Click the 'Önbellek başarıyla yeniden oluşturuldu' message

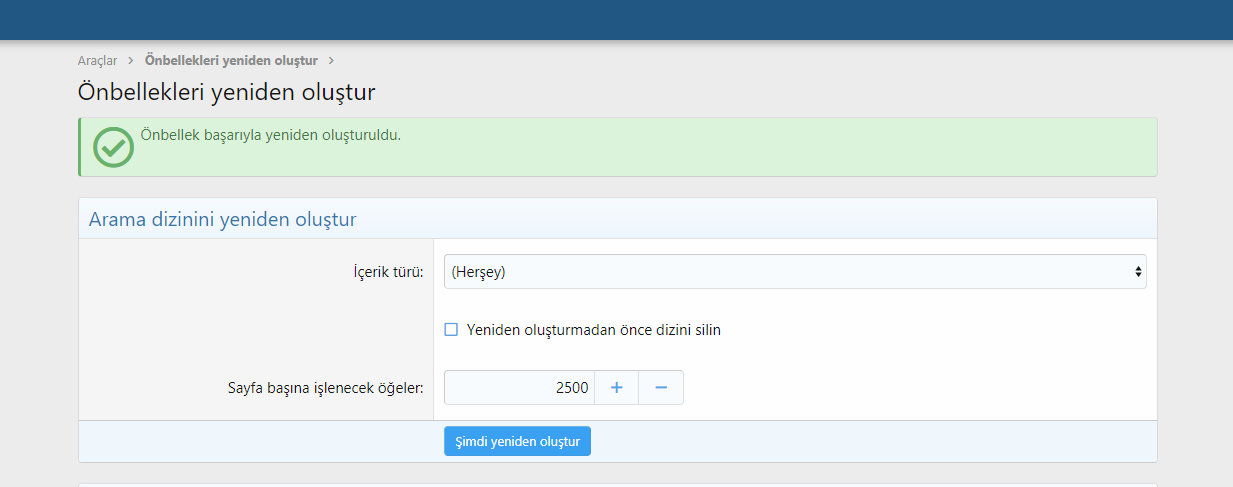(x=271, y=135)
